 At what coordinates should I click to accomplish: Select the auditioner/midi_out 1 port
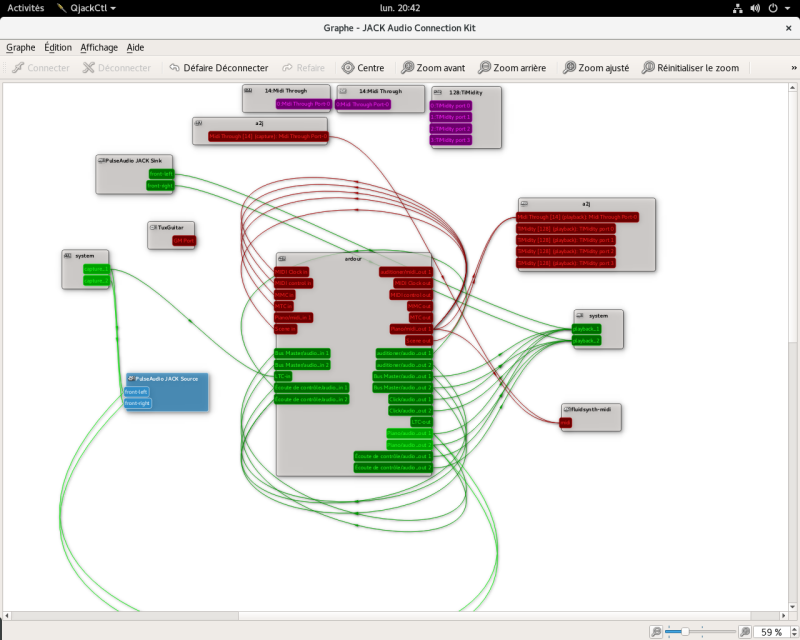coord(406,272)
